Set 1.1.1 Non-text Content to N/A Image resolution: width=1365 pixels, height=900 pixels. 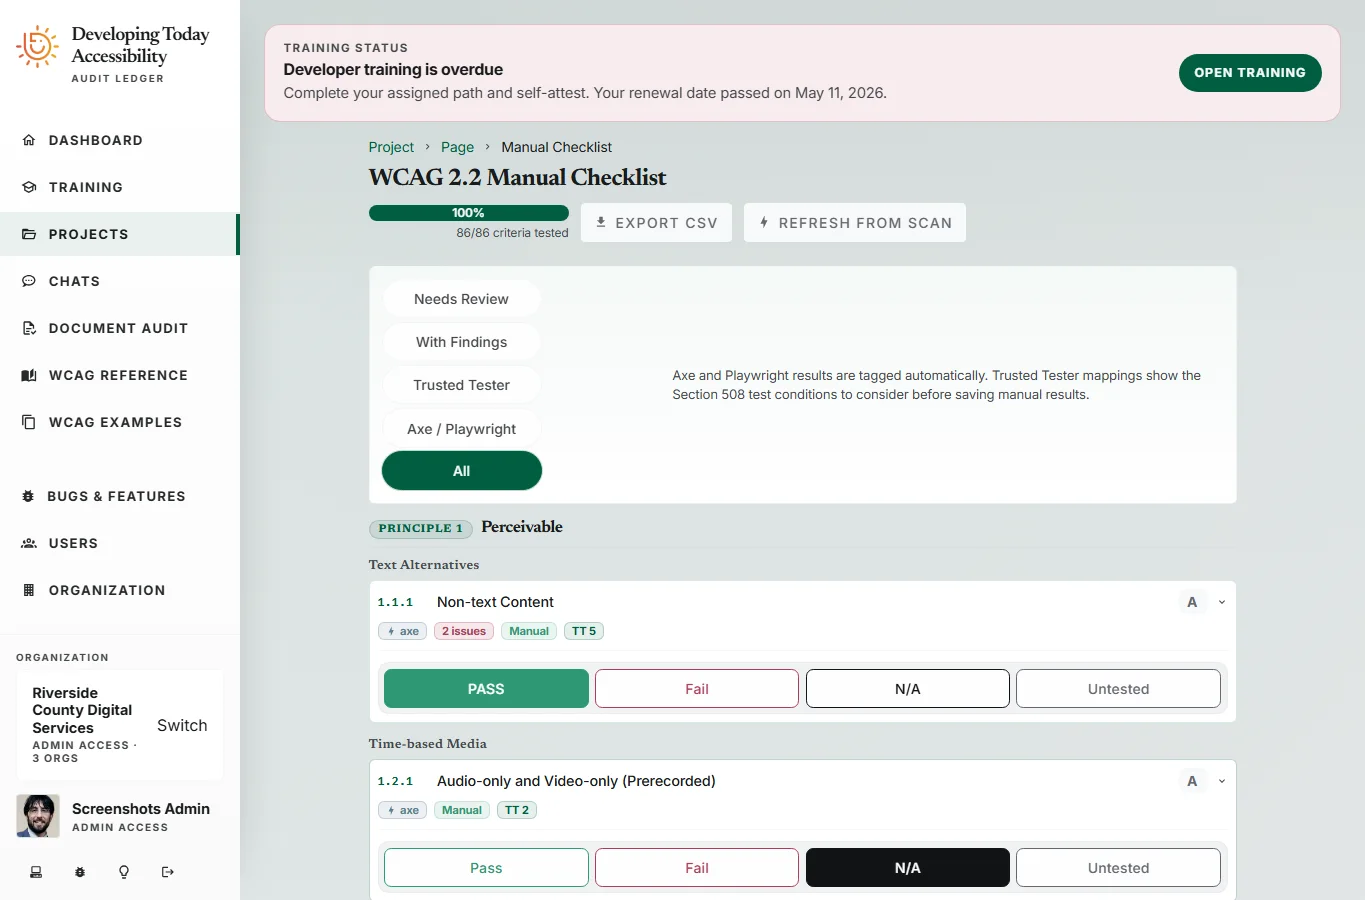[908, 689]
